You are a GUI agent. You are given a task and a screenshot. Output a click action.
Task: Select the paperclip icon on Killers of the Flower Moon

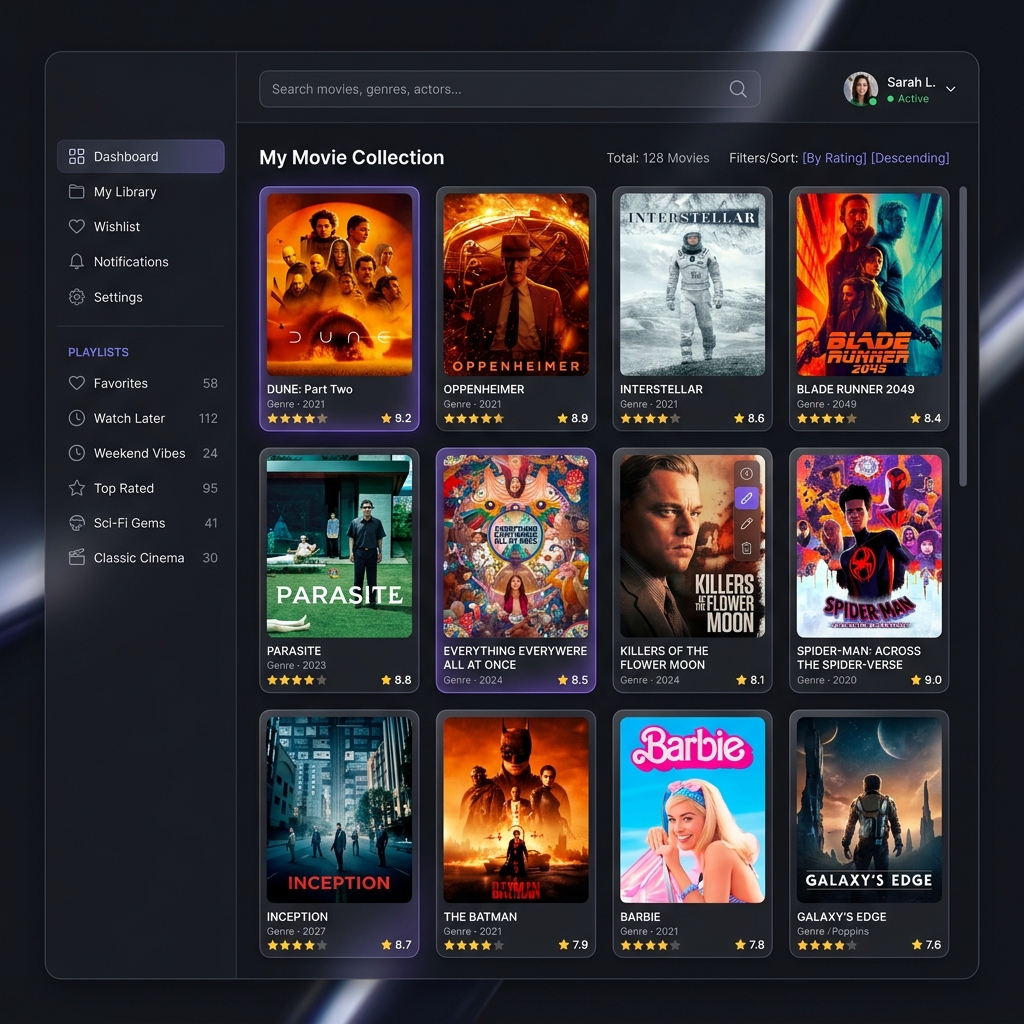point(746,498)
